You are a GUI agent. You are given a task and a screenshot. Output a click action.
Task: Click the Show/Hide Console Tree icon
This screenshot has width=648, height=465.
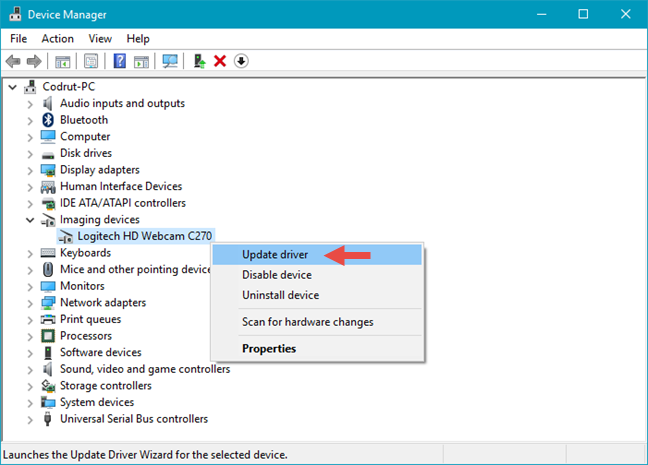(x=63, y=62)
